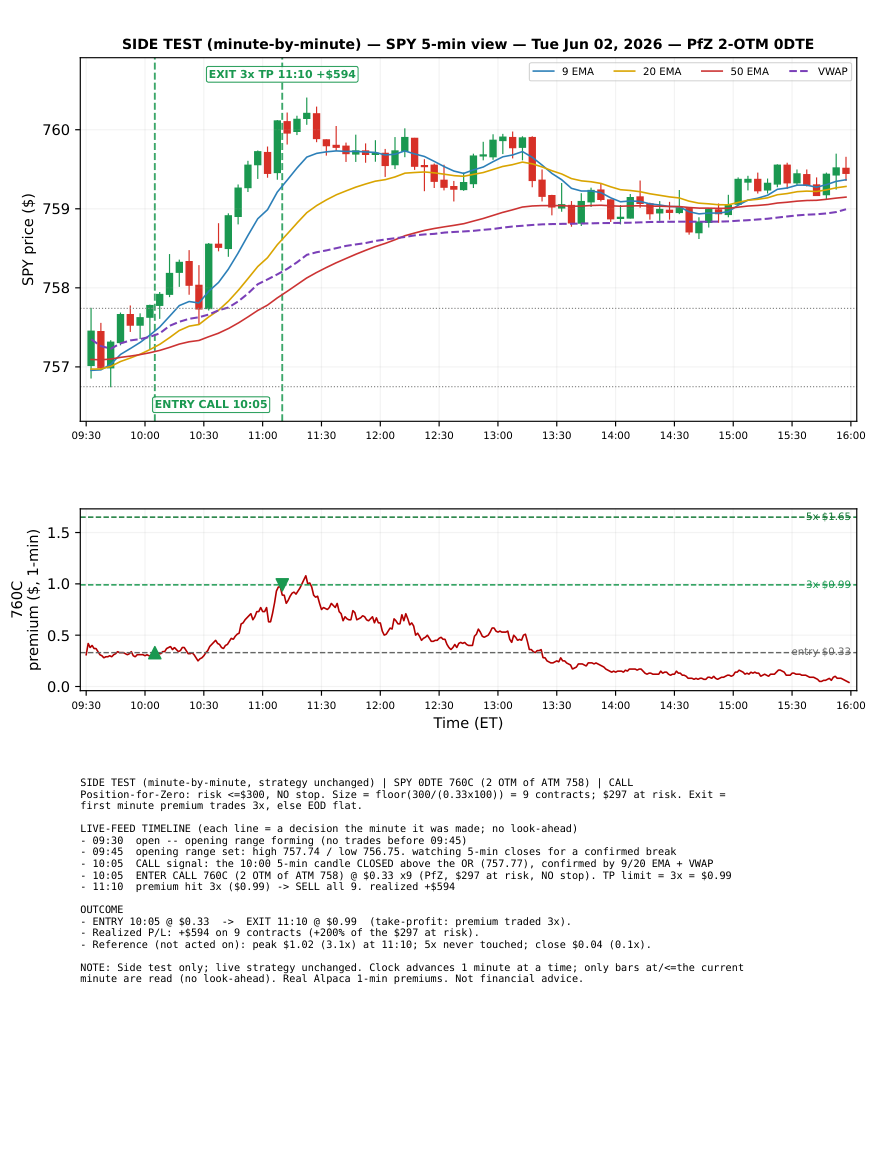Click the ENTRY CALL 10:05 label
The height and width of the screenshot is (1155, 893).
click(211, 404)
